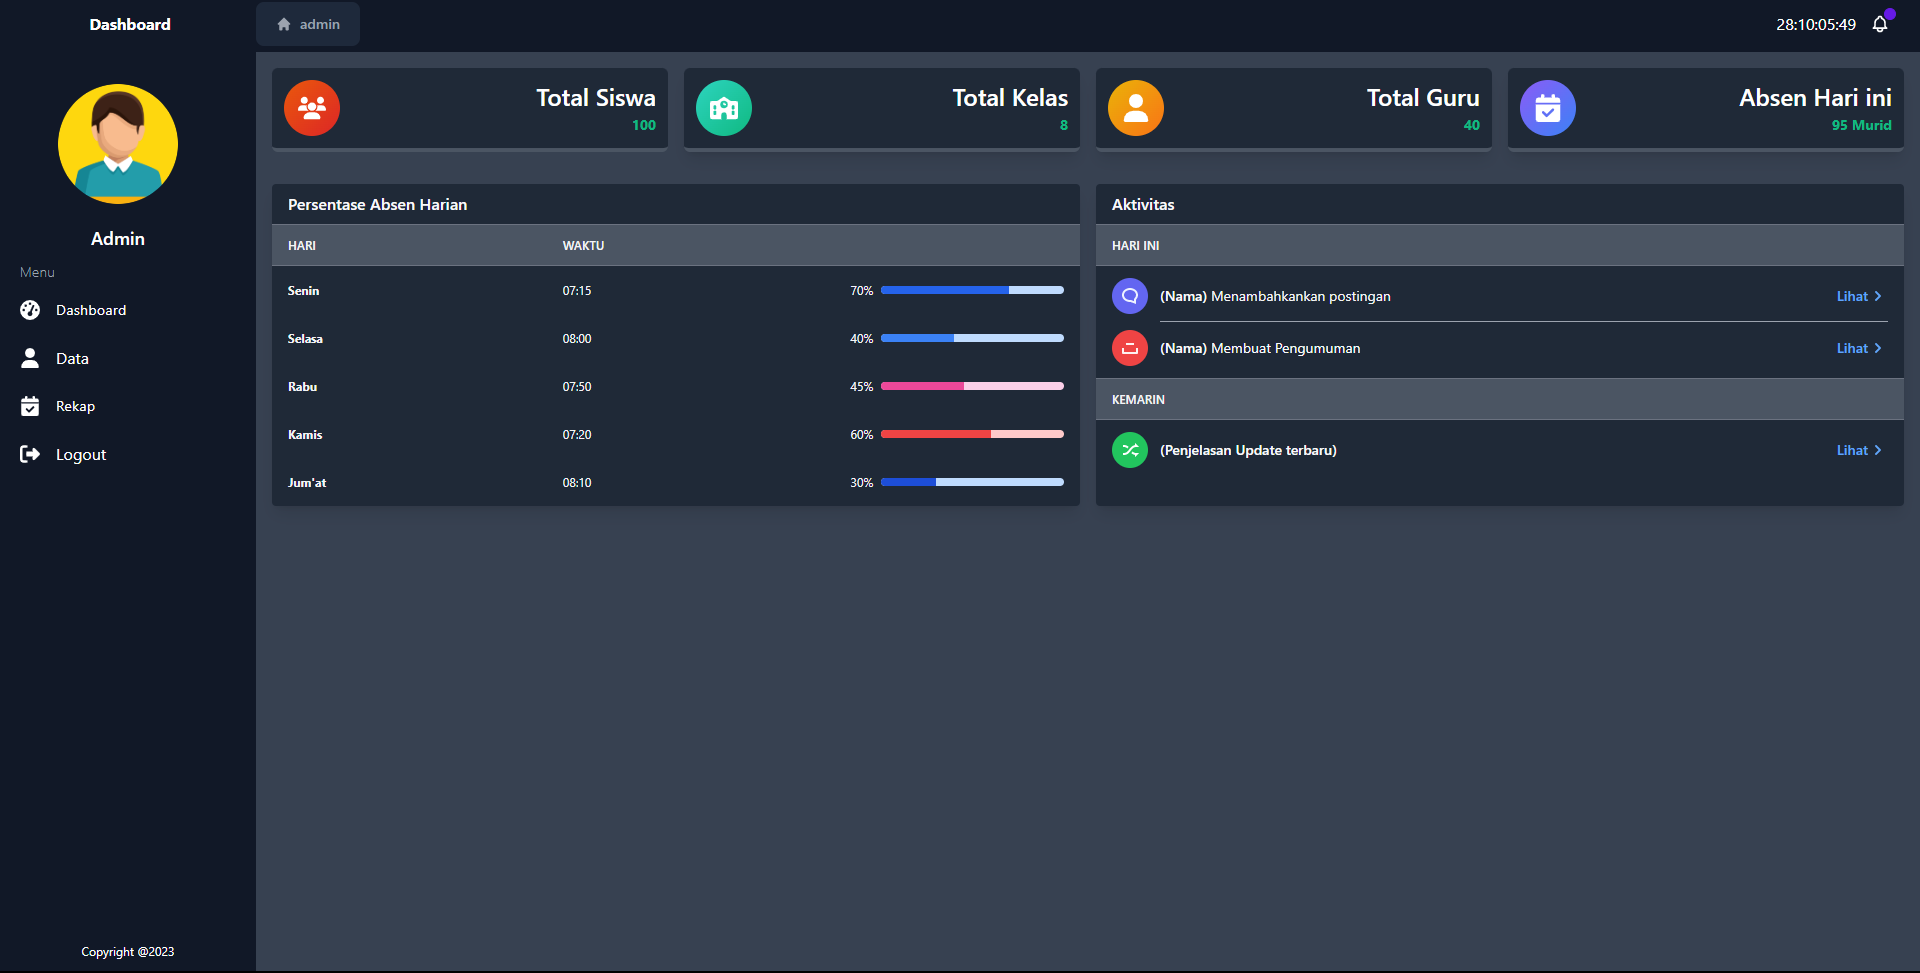Viewport: 1920px width, 973px height.
Task: Click the Rabu pink 45% progress bar
Action: 972,386
